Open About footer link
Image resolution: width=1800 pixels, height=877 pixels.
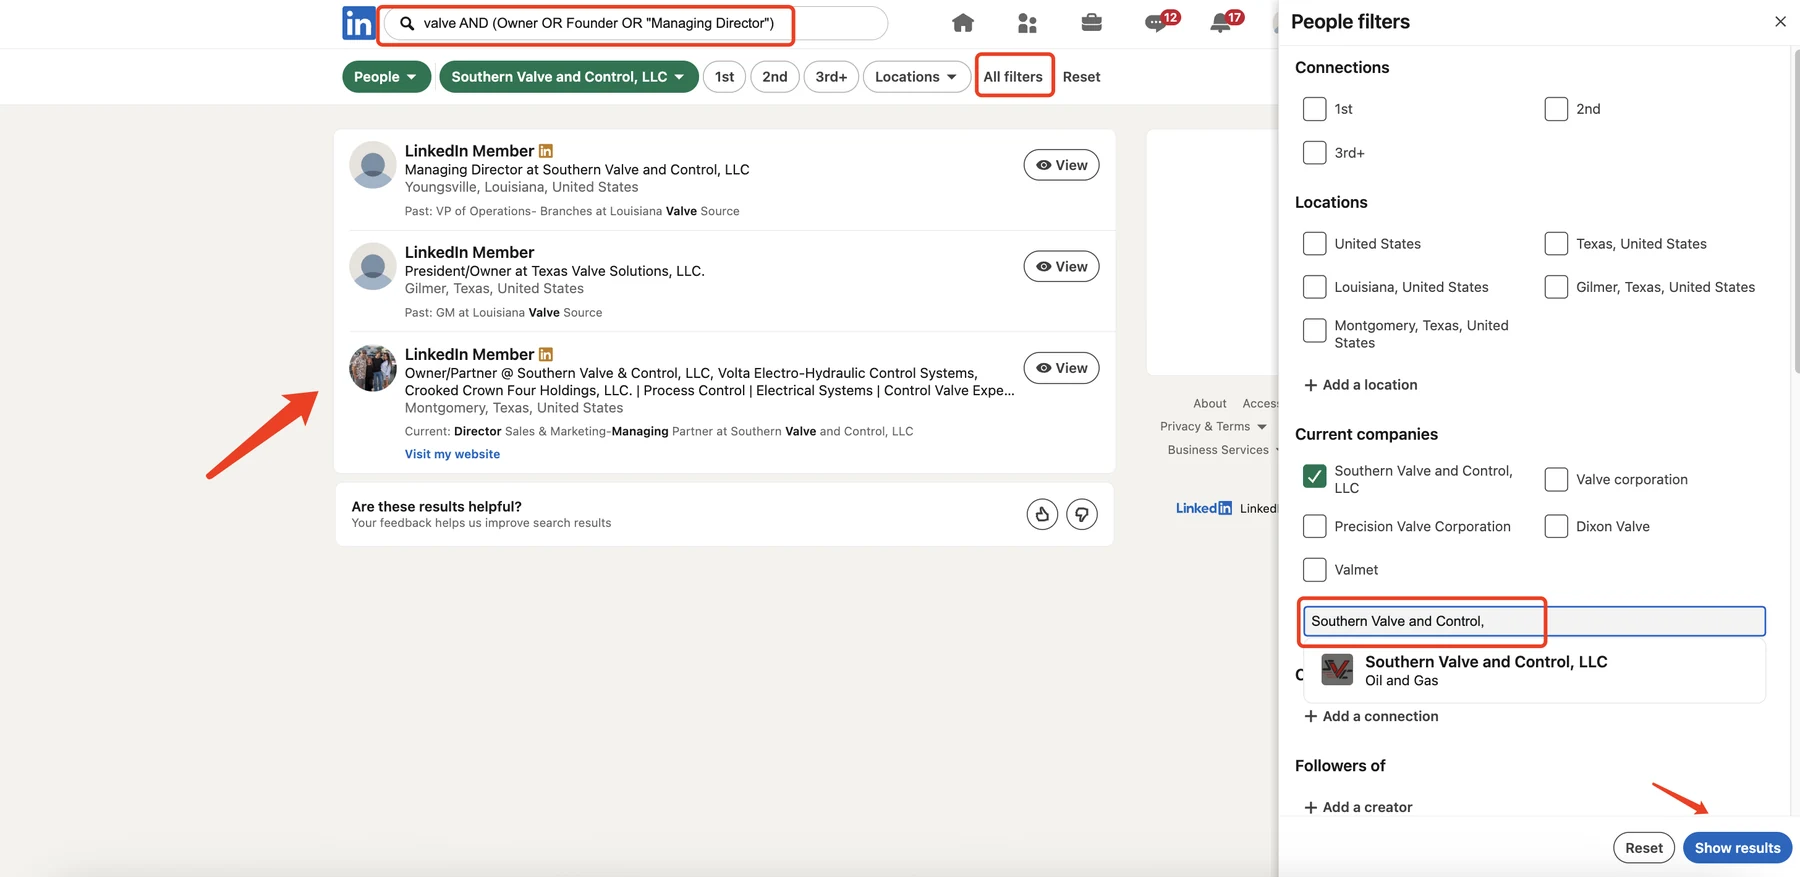tap(1209, 403)
